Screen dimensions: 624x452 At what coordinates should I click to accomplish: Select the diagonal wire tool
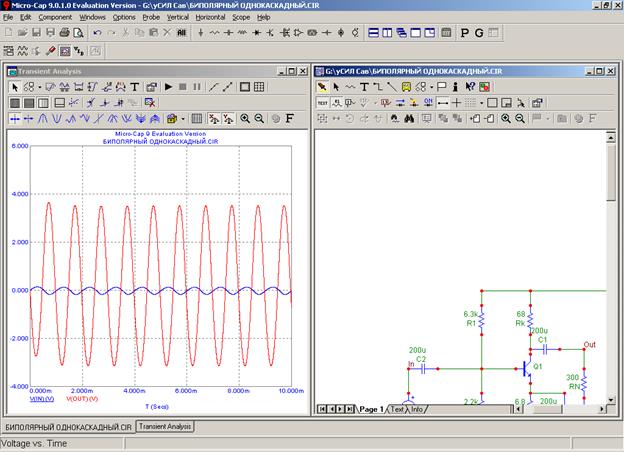[x=392, y=87]
